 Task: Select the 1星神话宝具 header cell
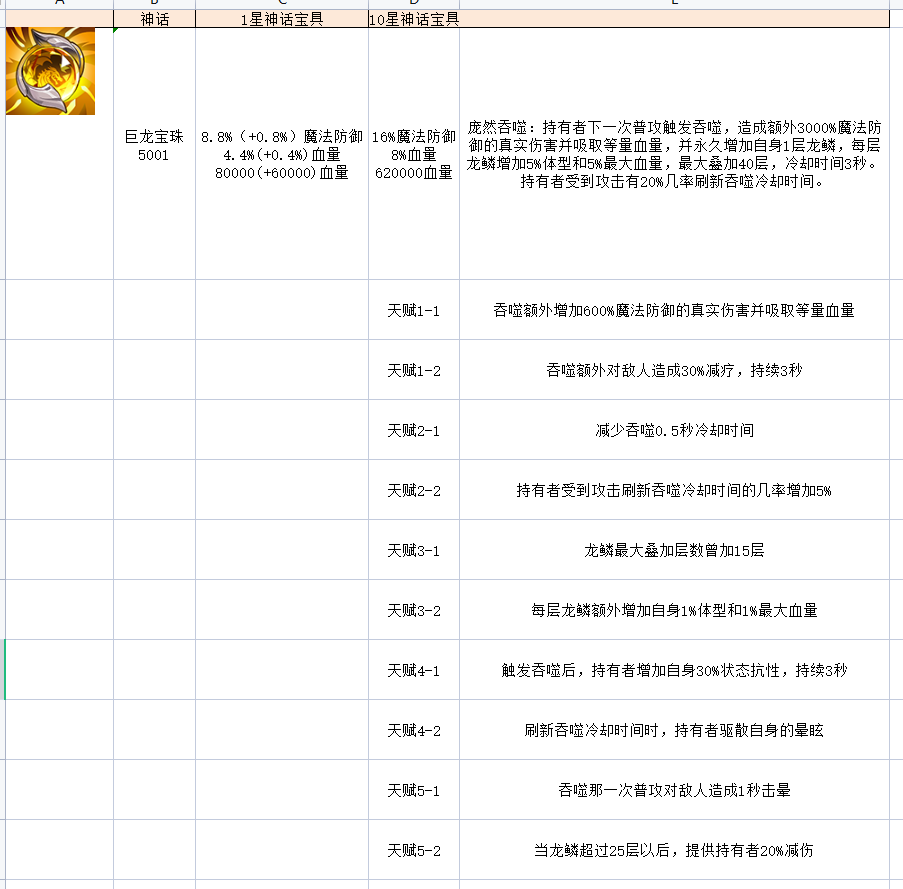pos(282,19)
